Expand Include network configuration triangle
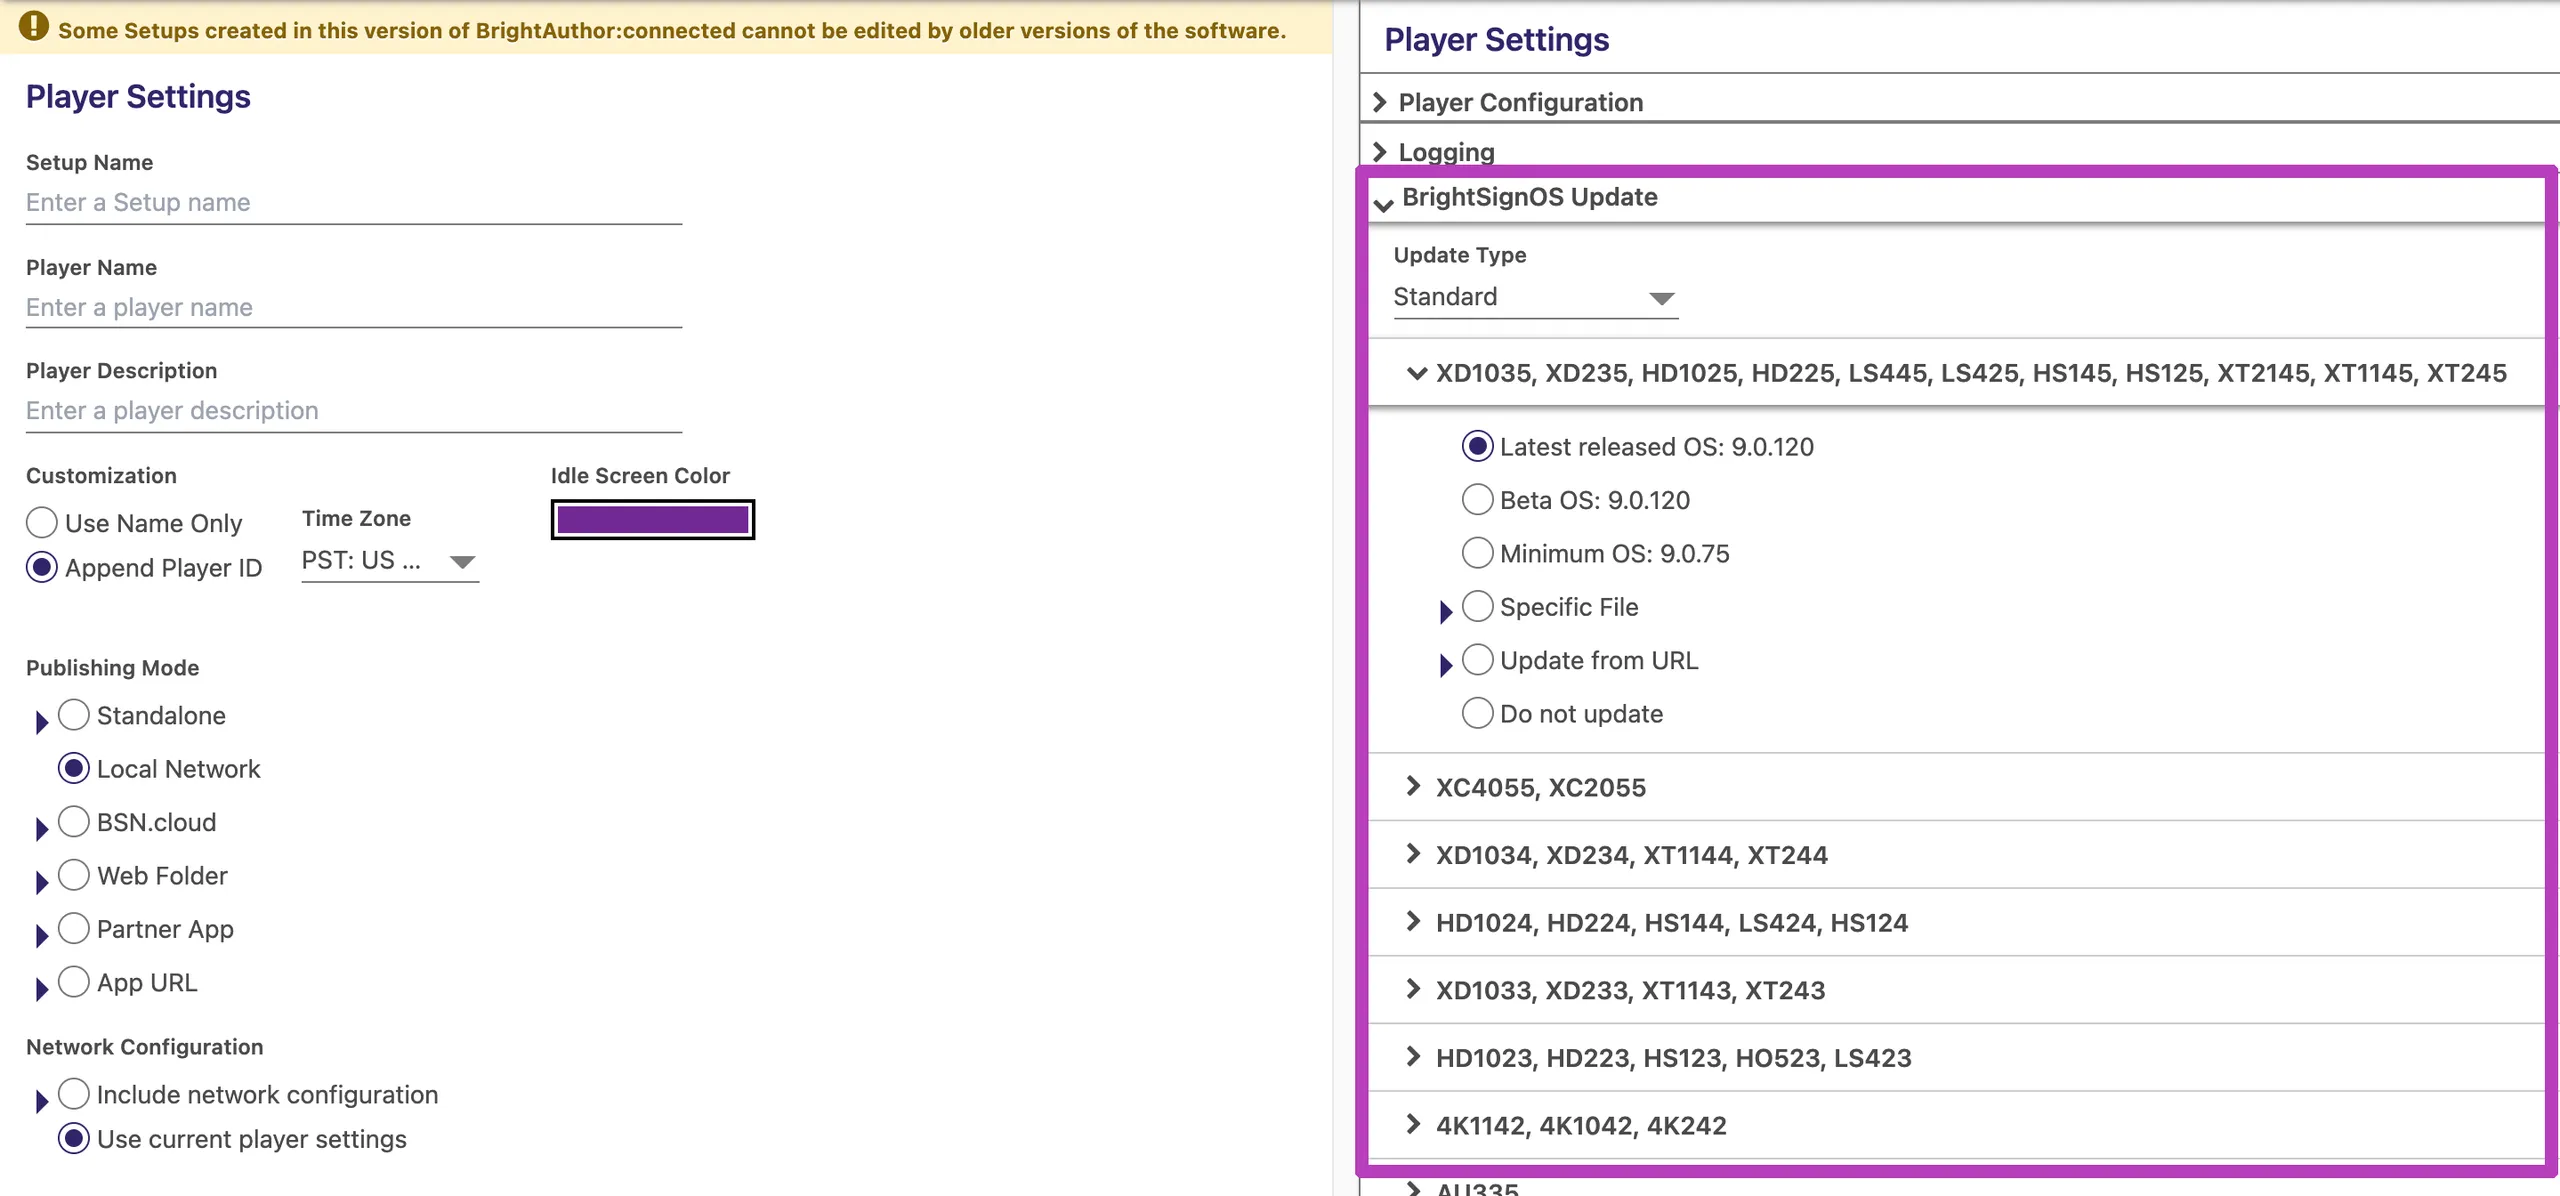2560x1196 pixels. 42,1102
